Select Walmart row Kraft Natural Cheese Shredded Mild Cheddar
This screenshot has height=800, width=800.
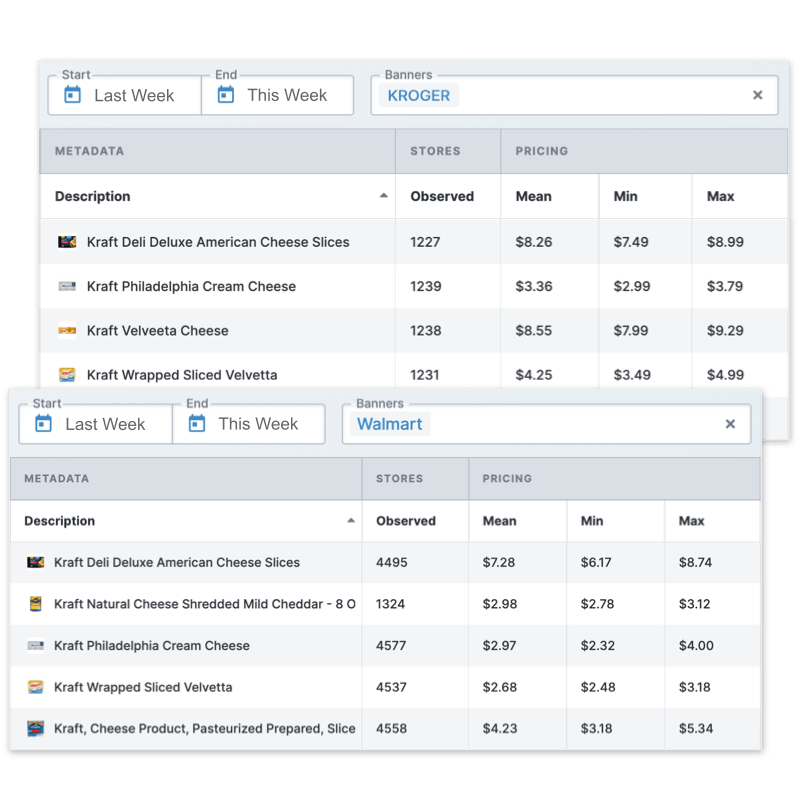(385, 604)
